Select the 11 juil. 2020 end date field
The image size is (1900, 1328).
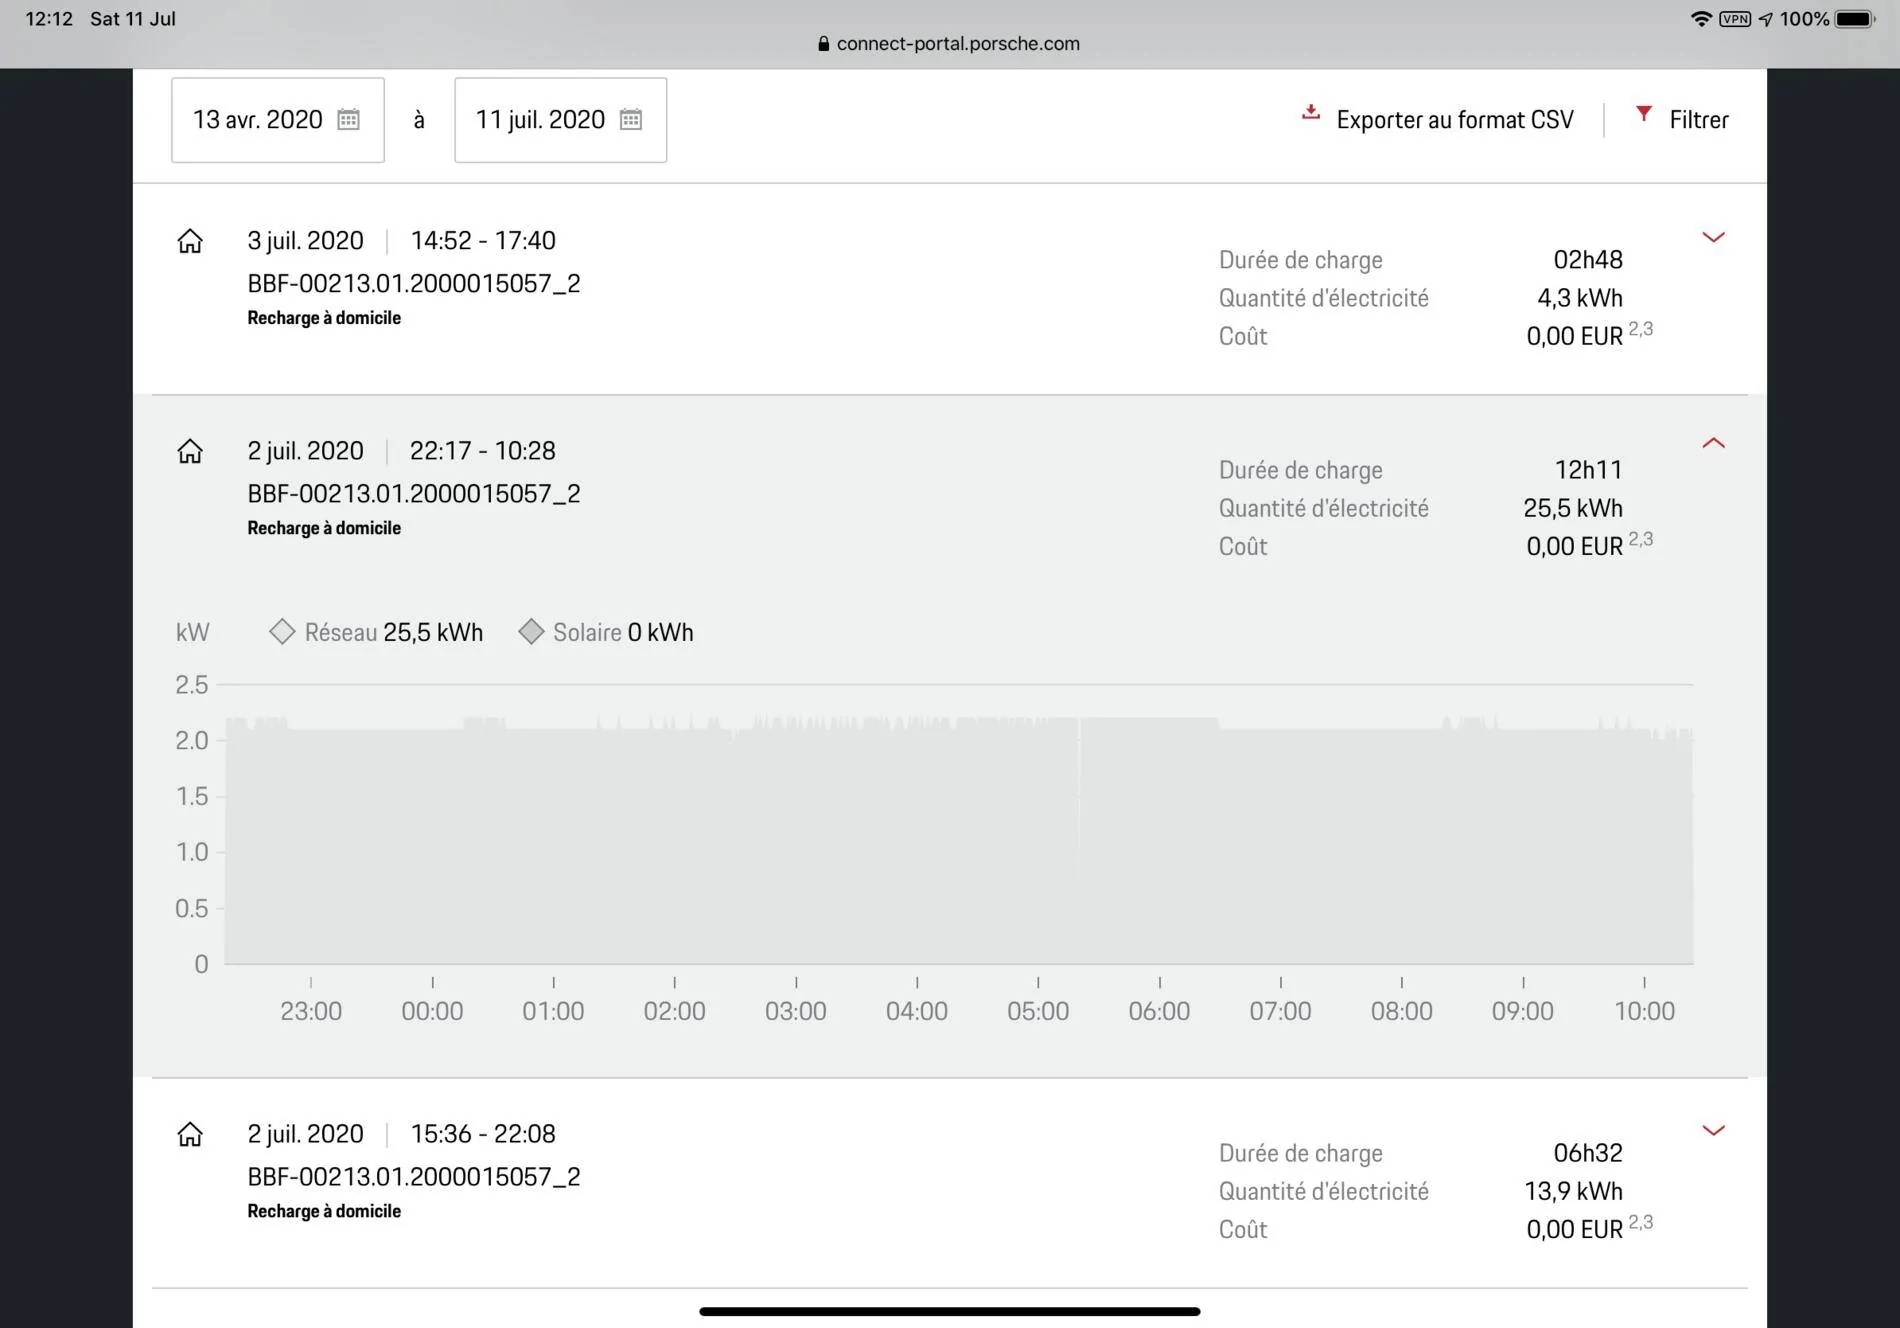point(561,120)
